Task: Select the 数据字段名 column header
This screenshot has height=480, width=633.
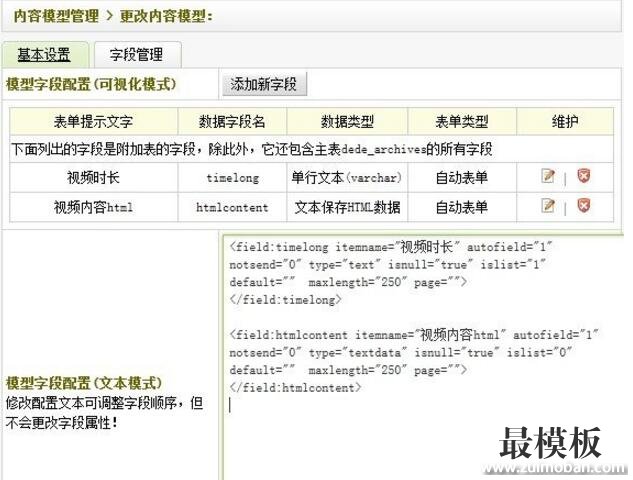Action: pyautogui.click(x=232, y=122)
